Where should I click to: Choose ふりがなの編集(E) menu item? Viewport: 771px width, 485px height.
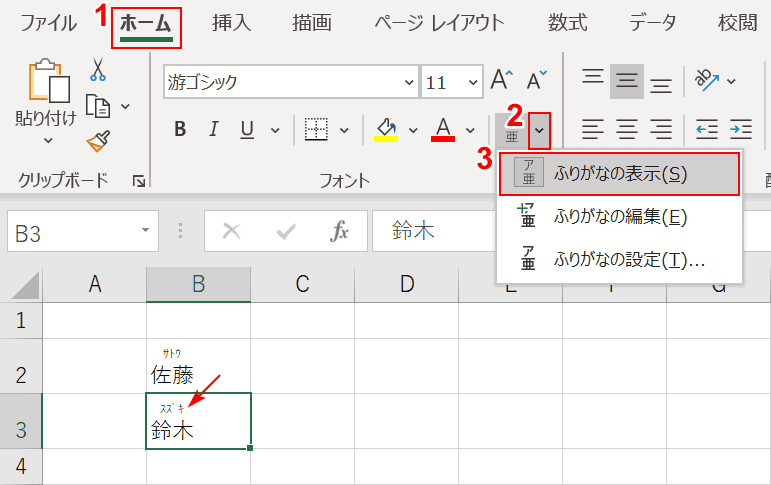(x=620, y=216)
